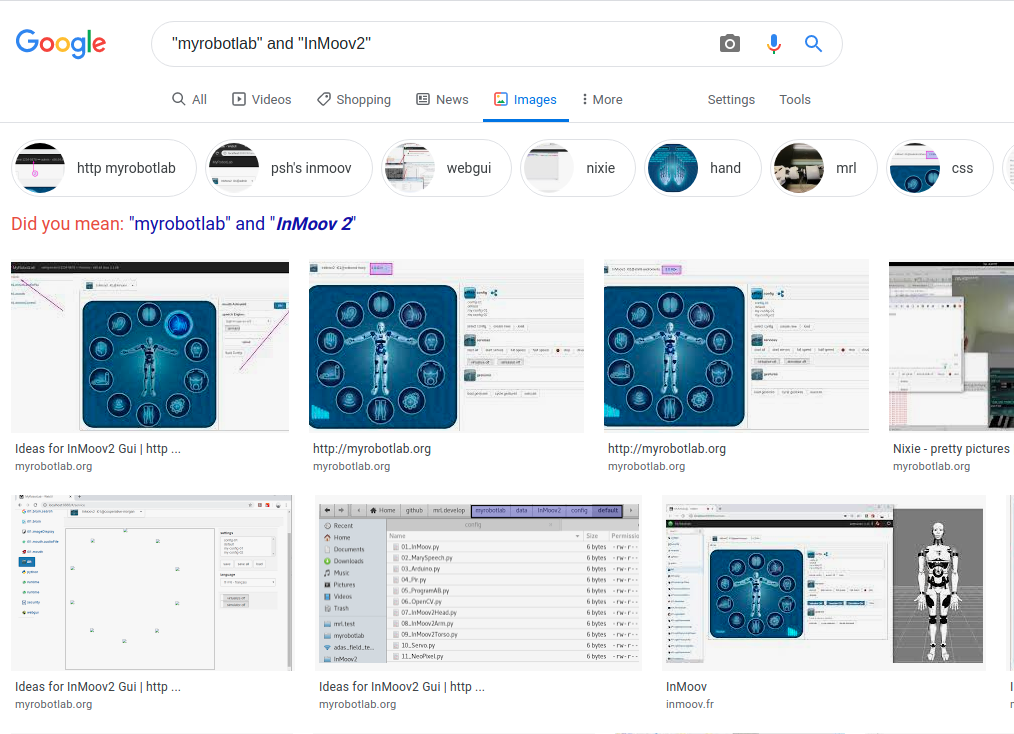Open the Tools filter options
Image resolution: width=1014 pixels, height=734 pixels.
pos(795,99)
